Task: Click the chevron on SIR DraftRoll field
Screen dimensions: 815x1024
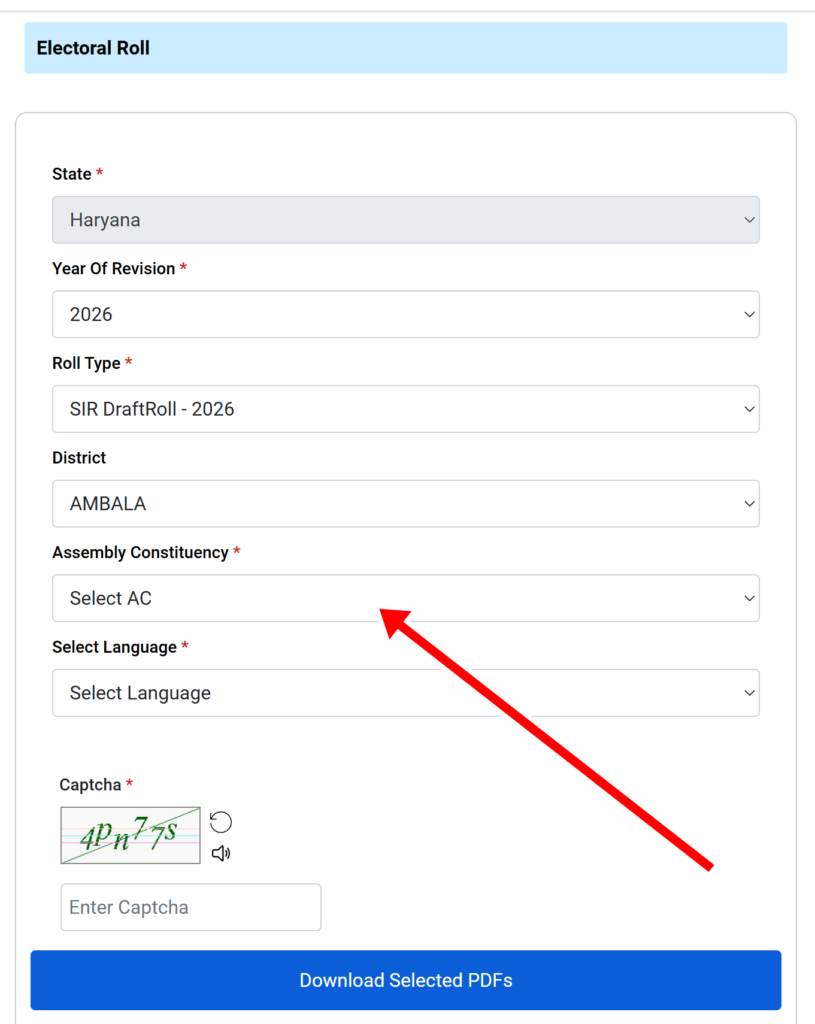Action: coord(749,409)
